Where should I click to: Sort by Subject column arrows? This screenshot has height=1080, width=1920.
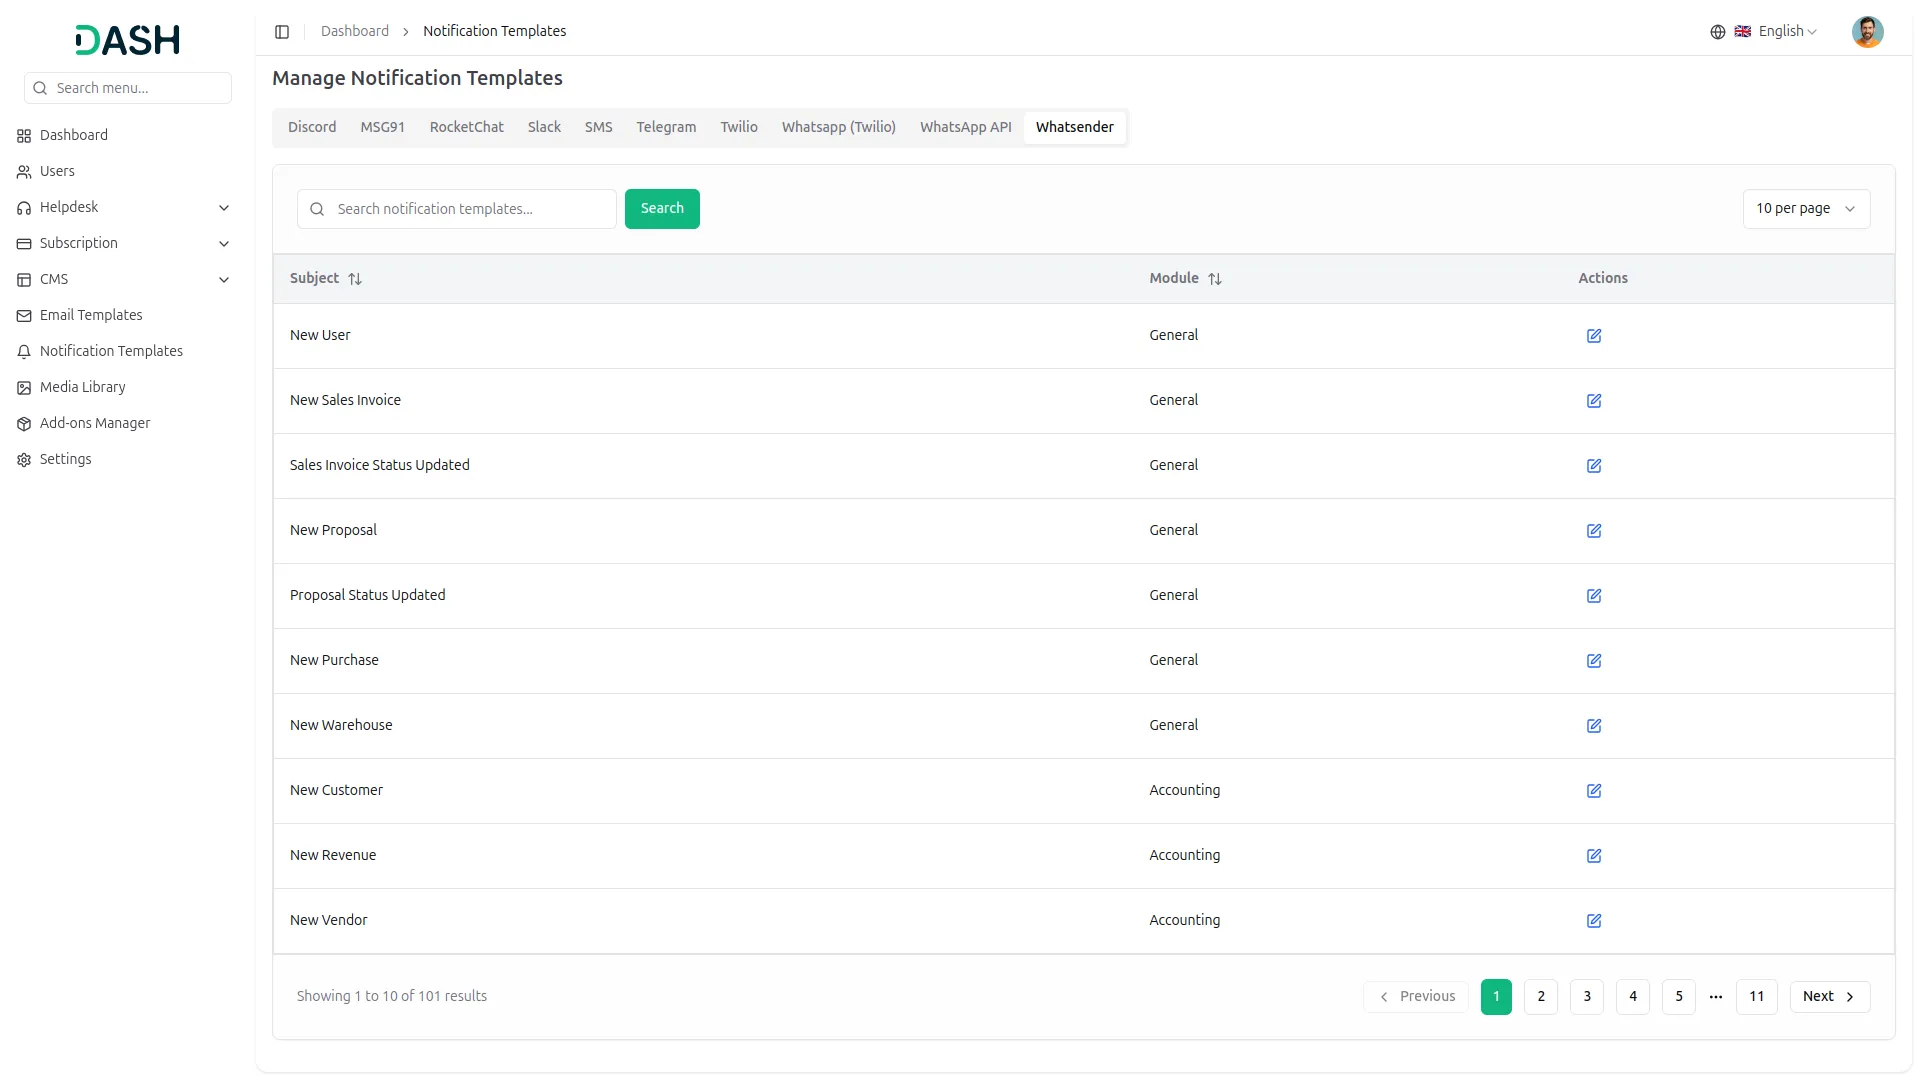(355, 279)
